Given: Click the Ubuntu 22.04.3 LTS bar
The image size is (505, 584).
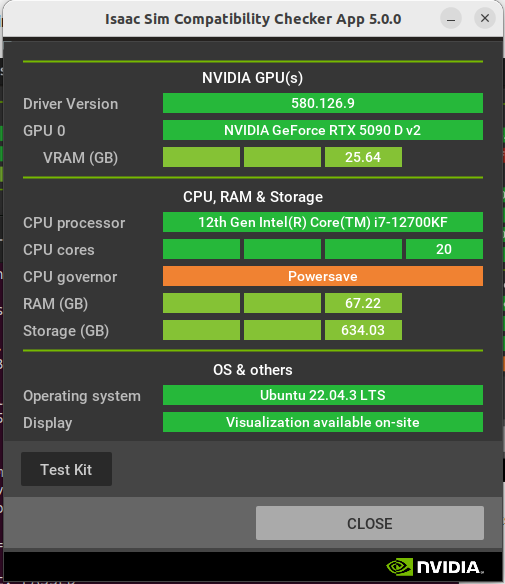Looking at the screenshot, I should click(x=323, y=395).
